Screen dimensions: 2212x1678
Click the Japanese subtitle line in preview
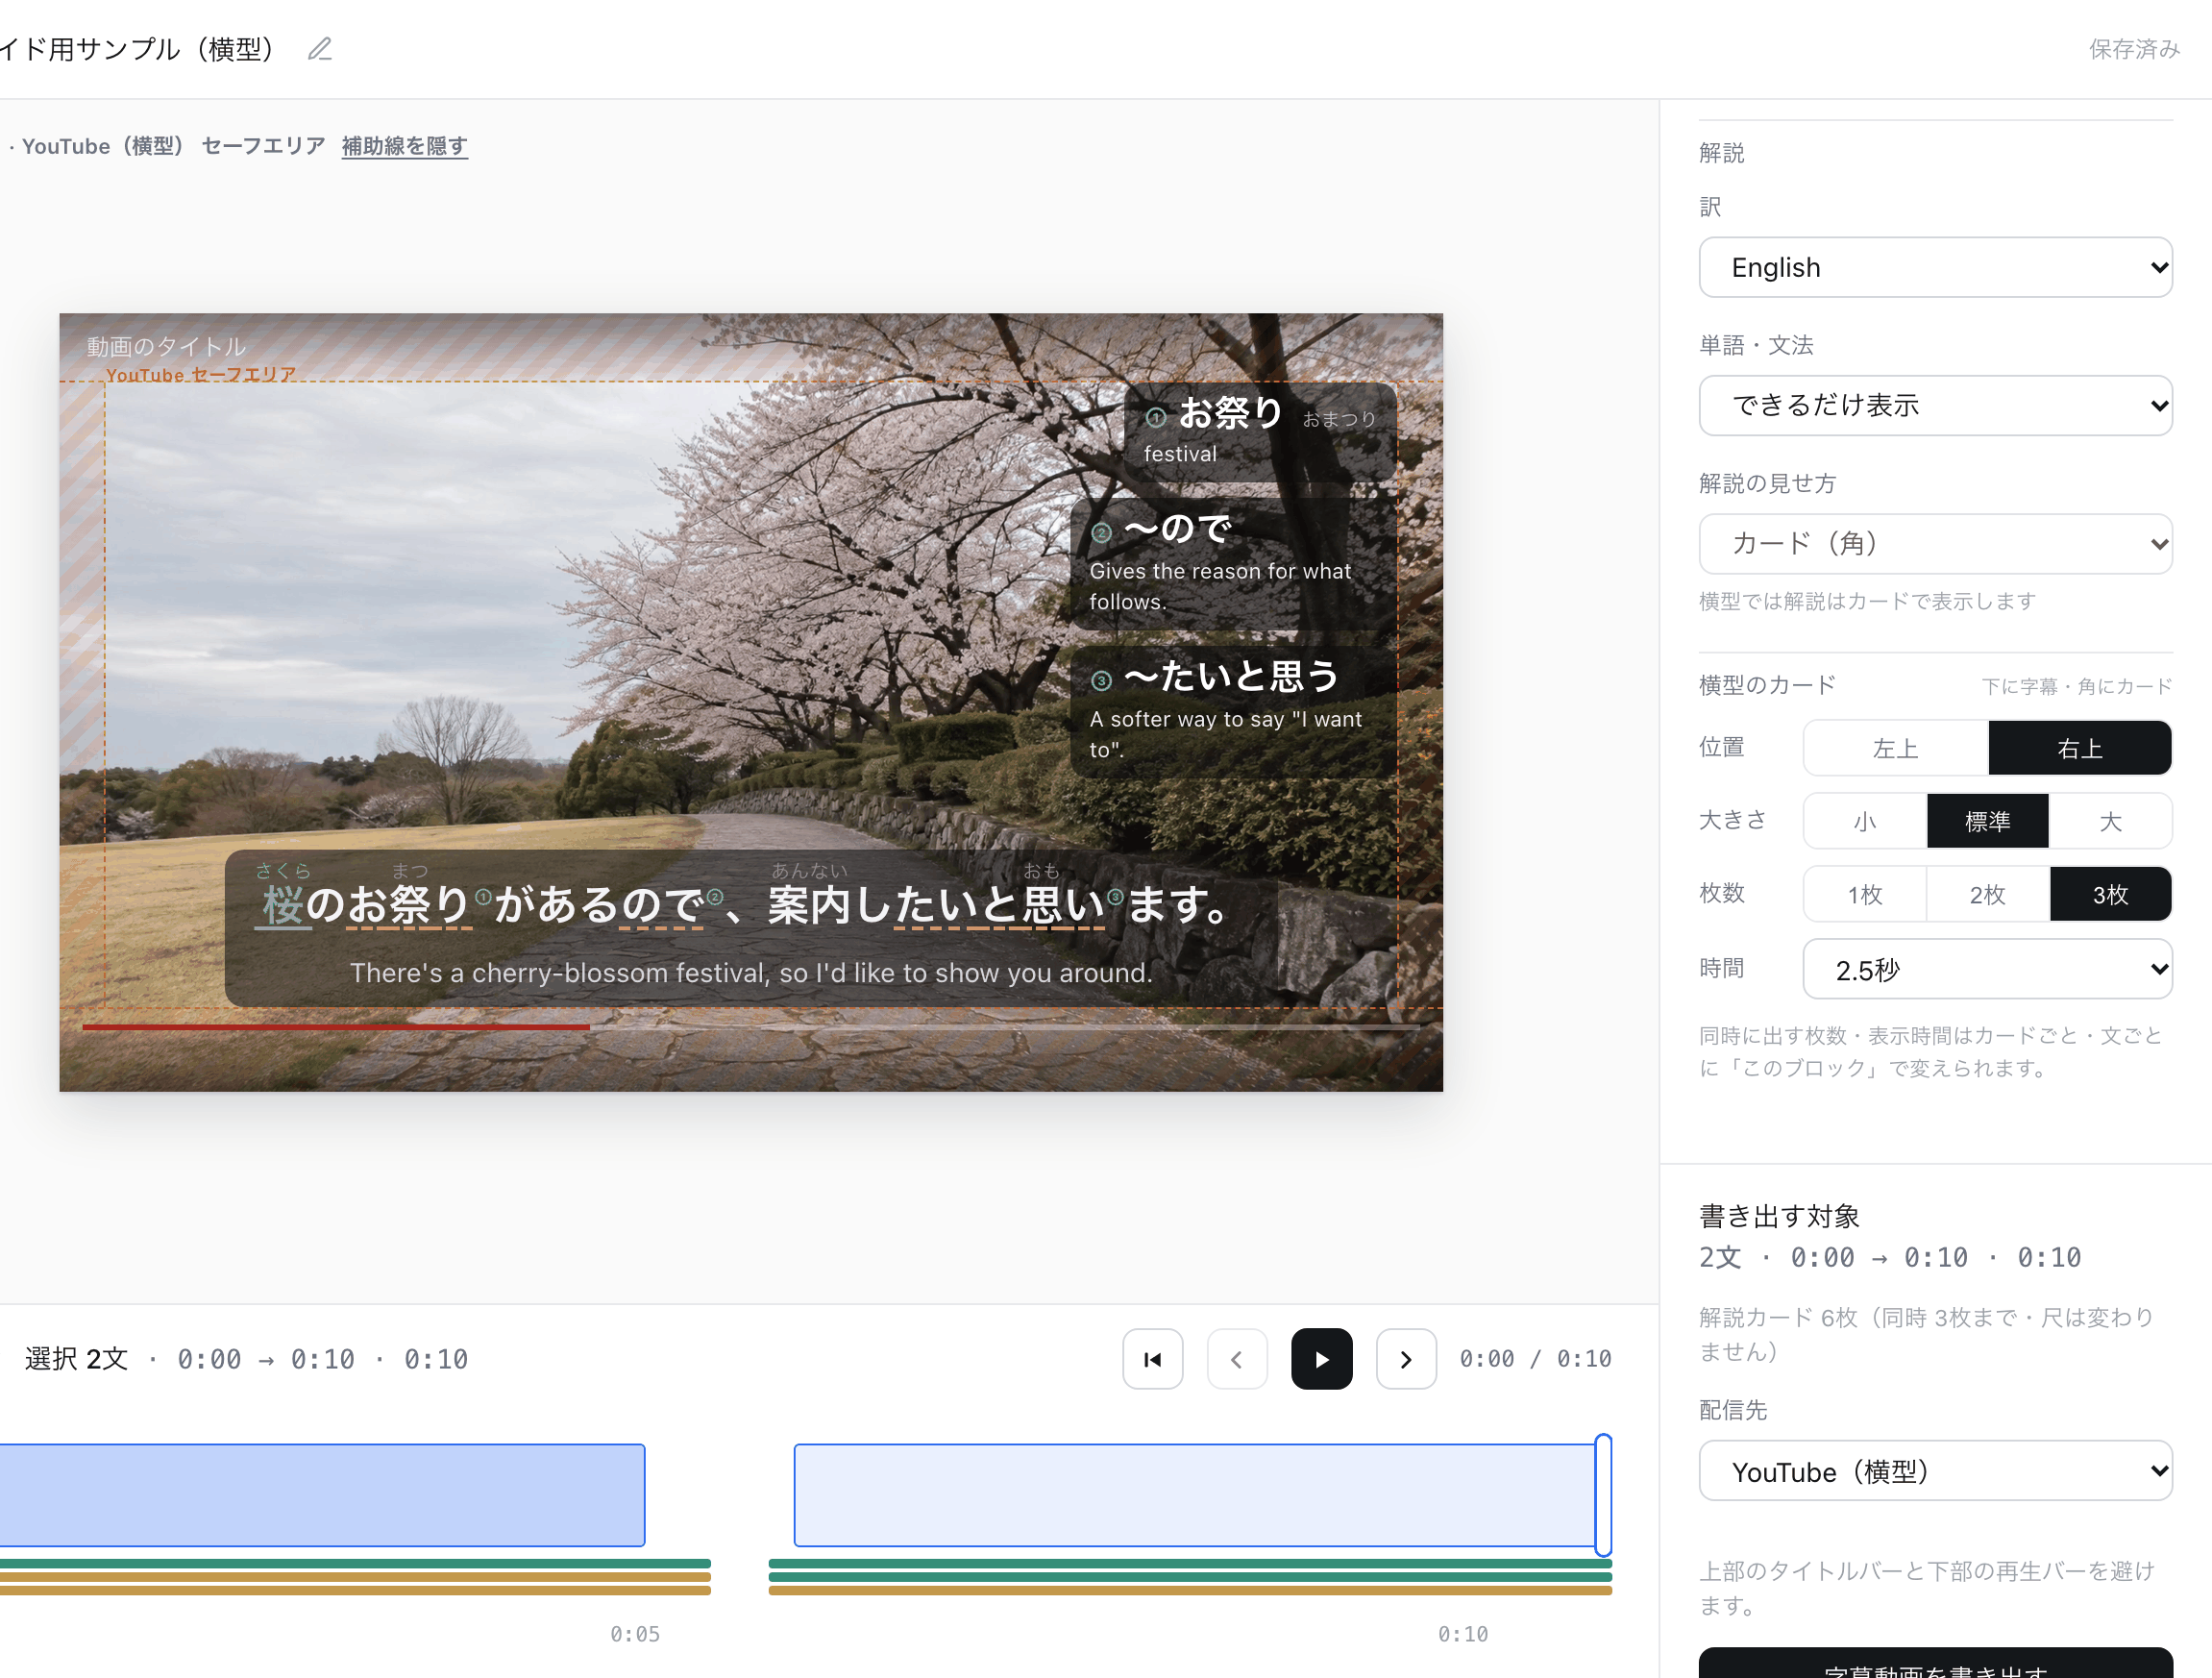[x=746, y=905]
